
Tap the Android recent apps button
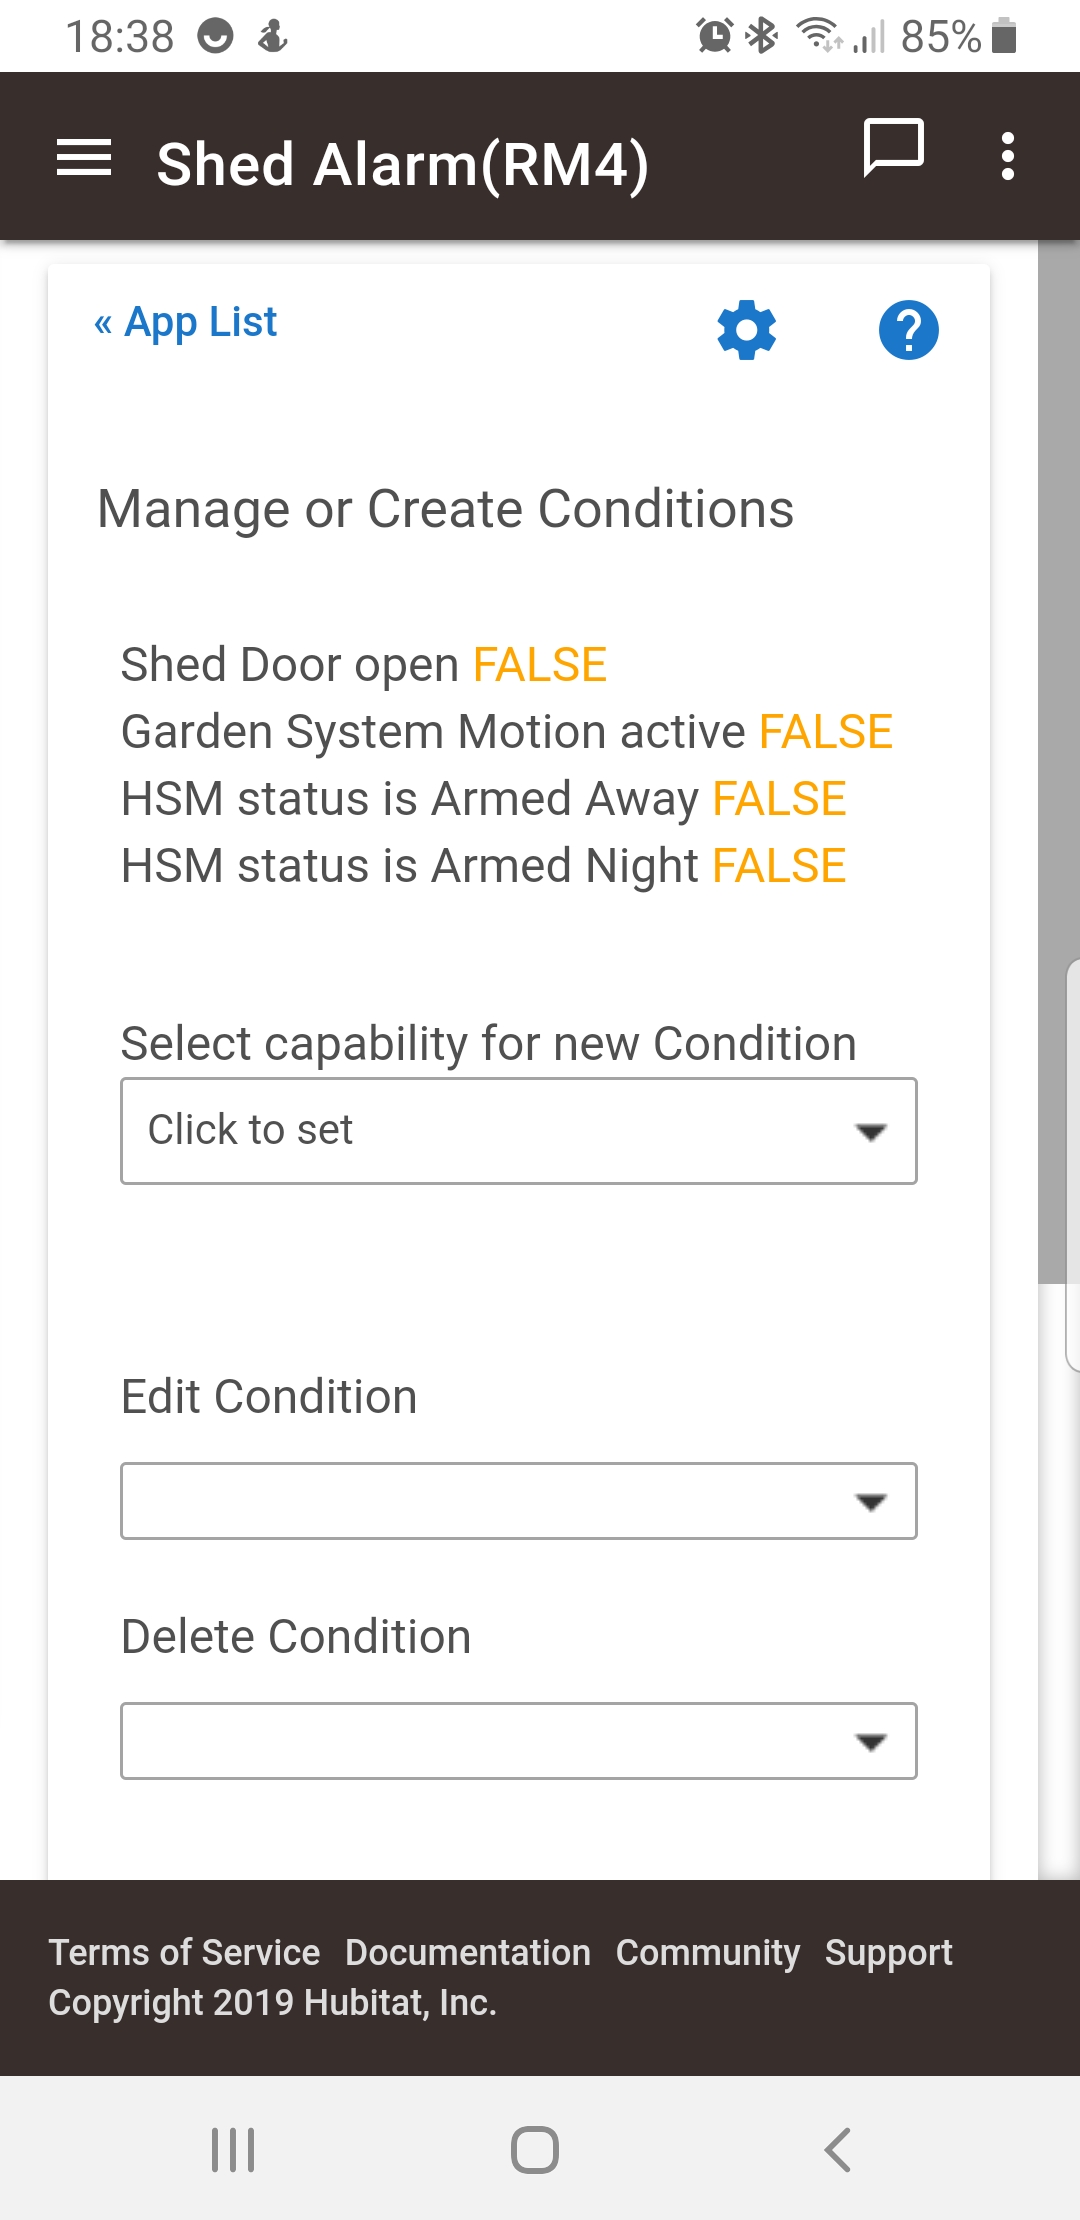(x=233, y=2149)
